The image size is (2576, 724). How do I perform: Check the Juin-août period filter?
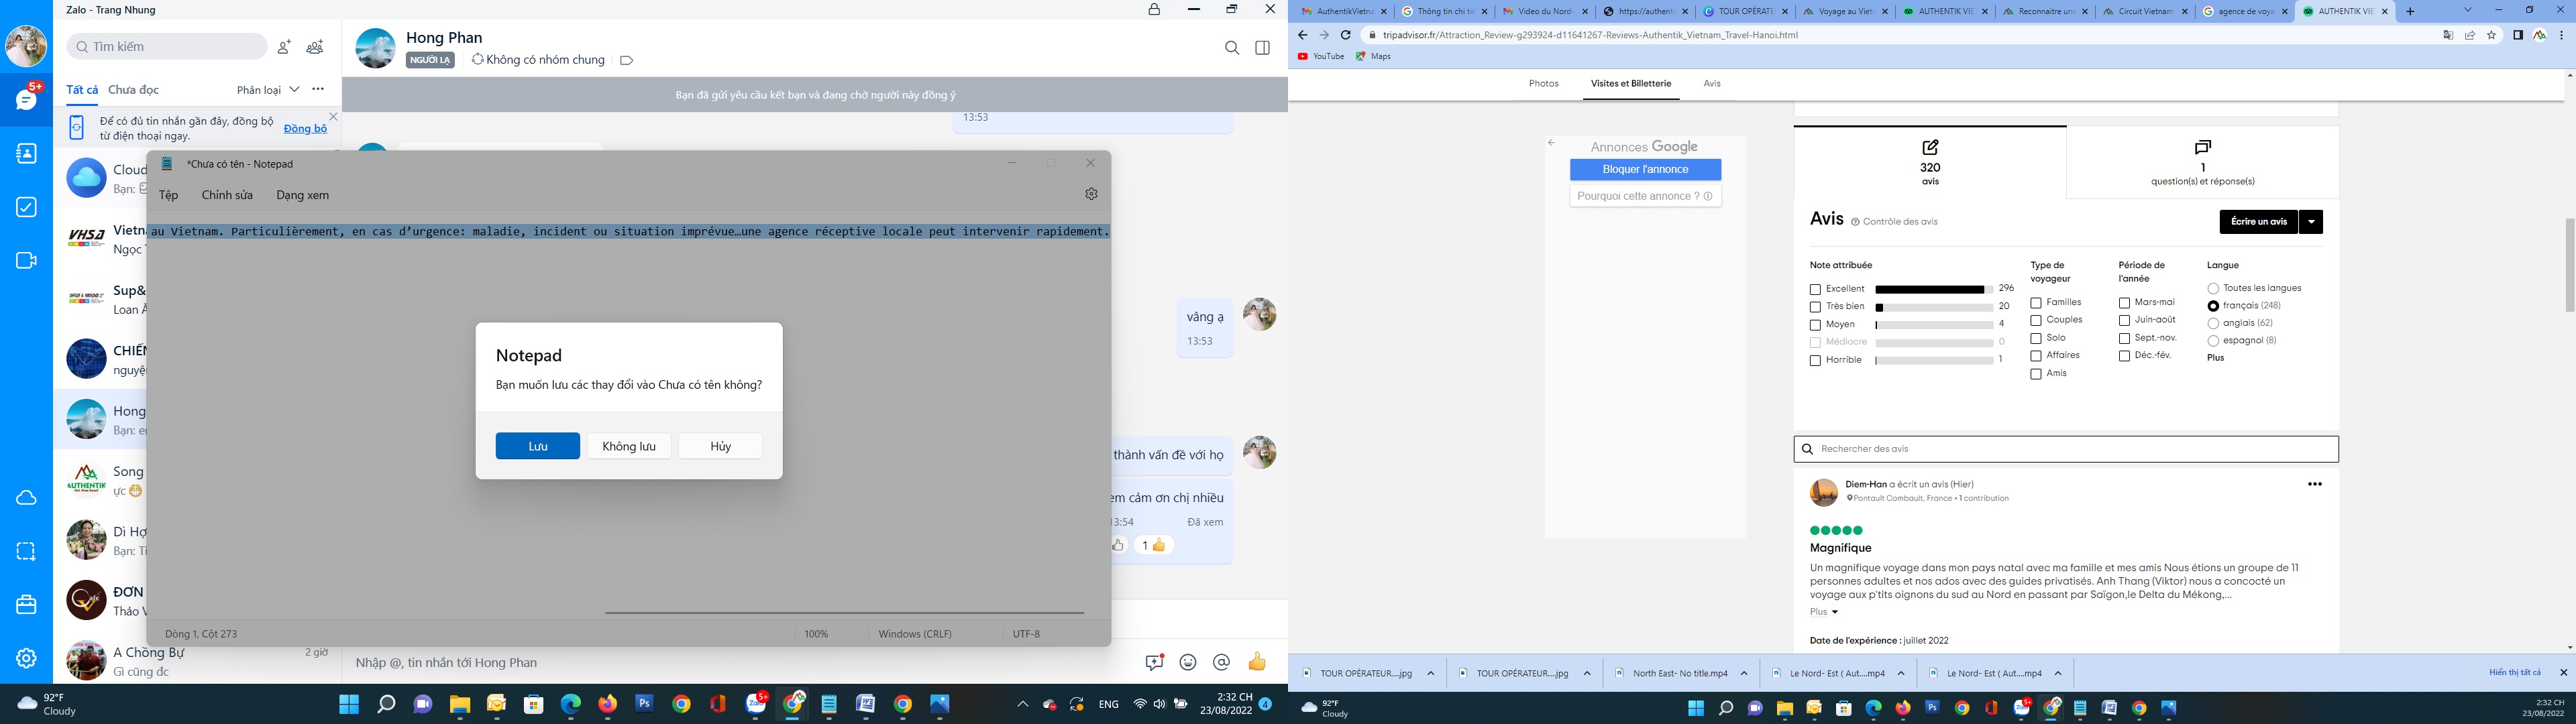pyautogui.click(x=2124, y=321)
